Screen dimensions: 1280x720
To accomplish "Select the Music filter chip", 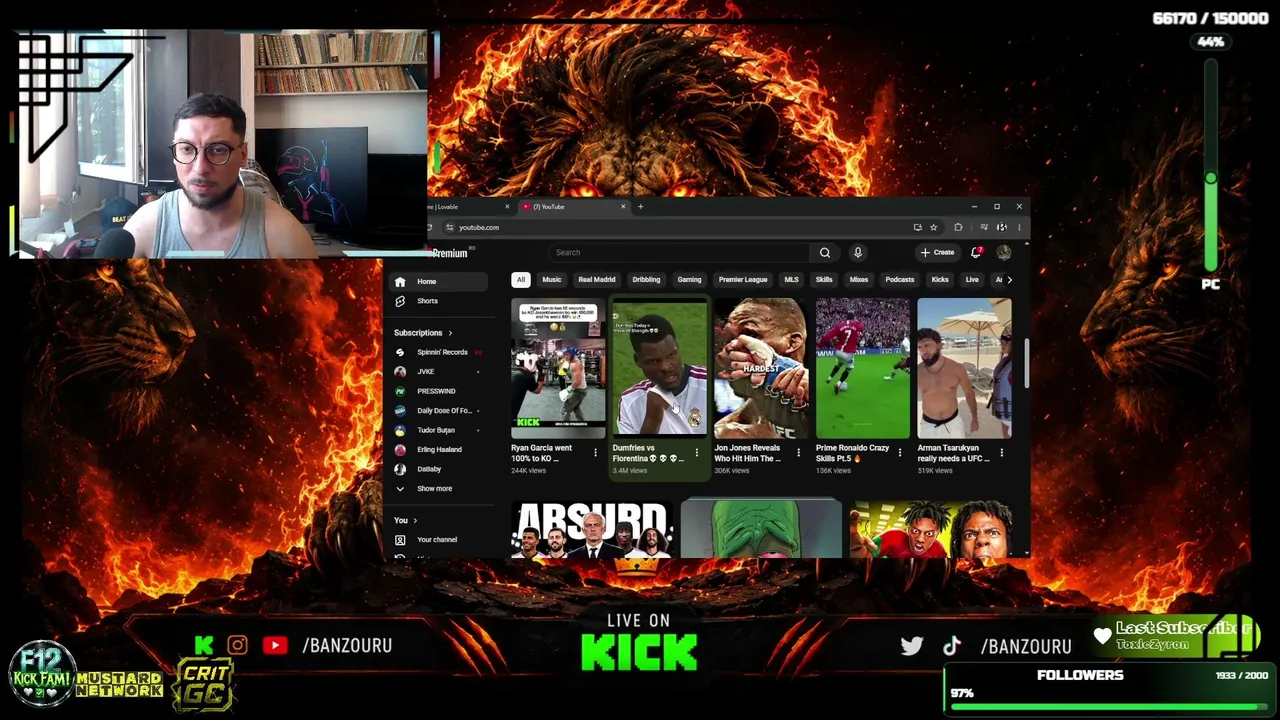I will pyautogui.click(x=552, y=280).
